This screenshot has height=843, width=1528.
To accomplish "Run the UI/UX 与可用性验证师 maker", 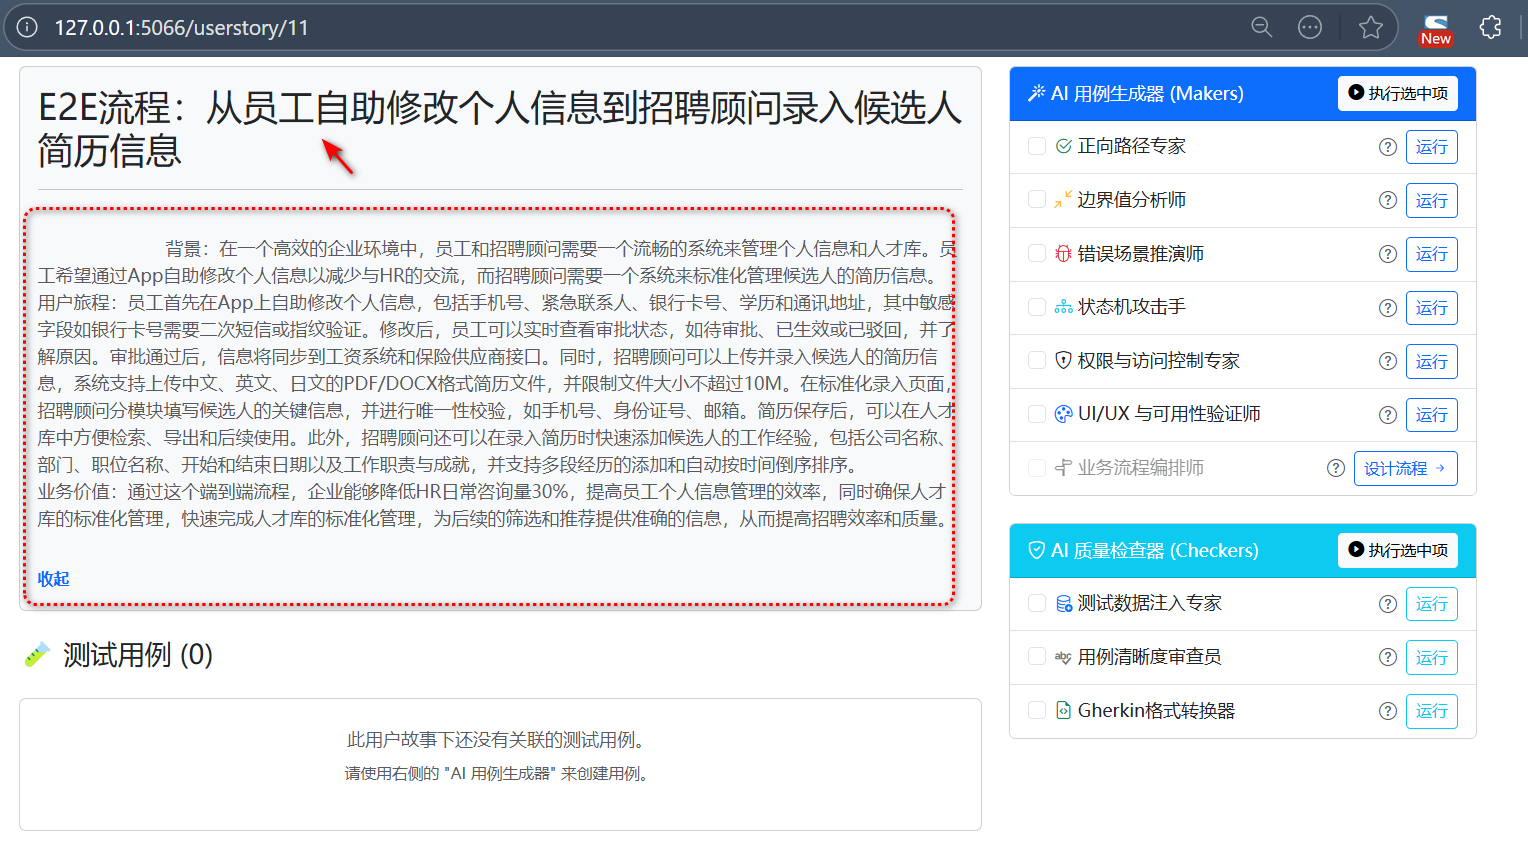I will 1431,415.
